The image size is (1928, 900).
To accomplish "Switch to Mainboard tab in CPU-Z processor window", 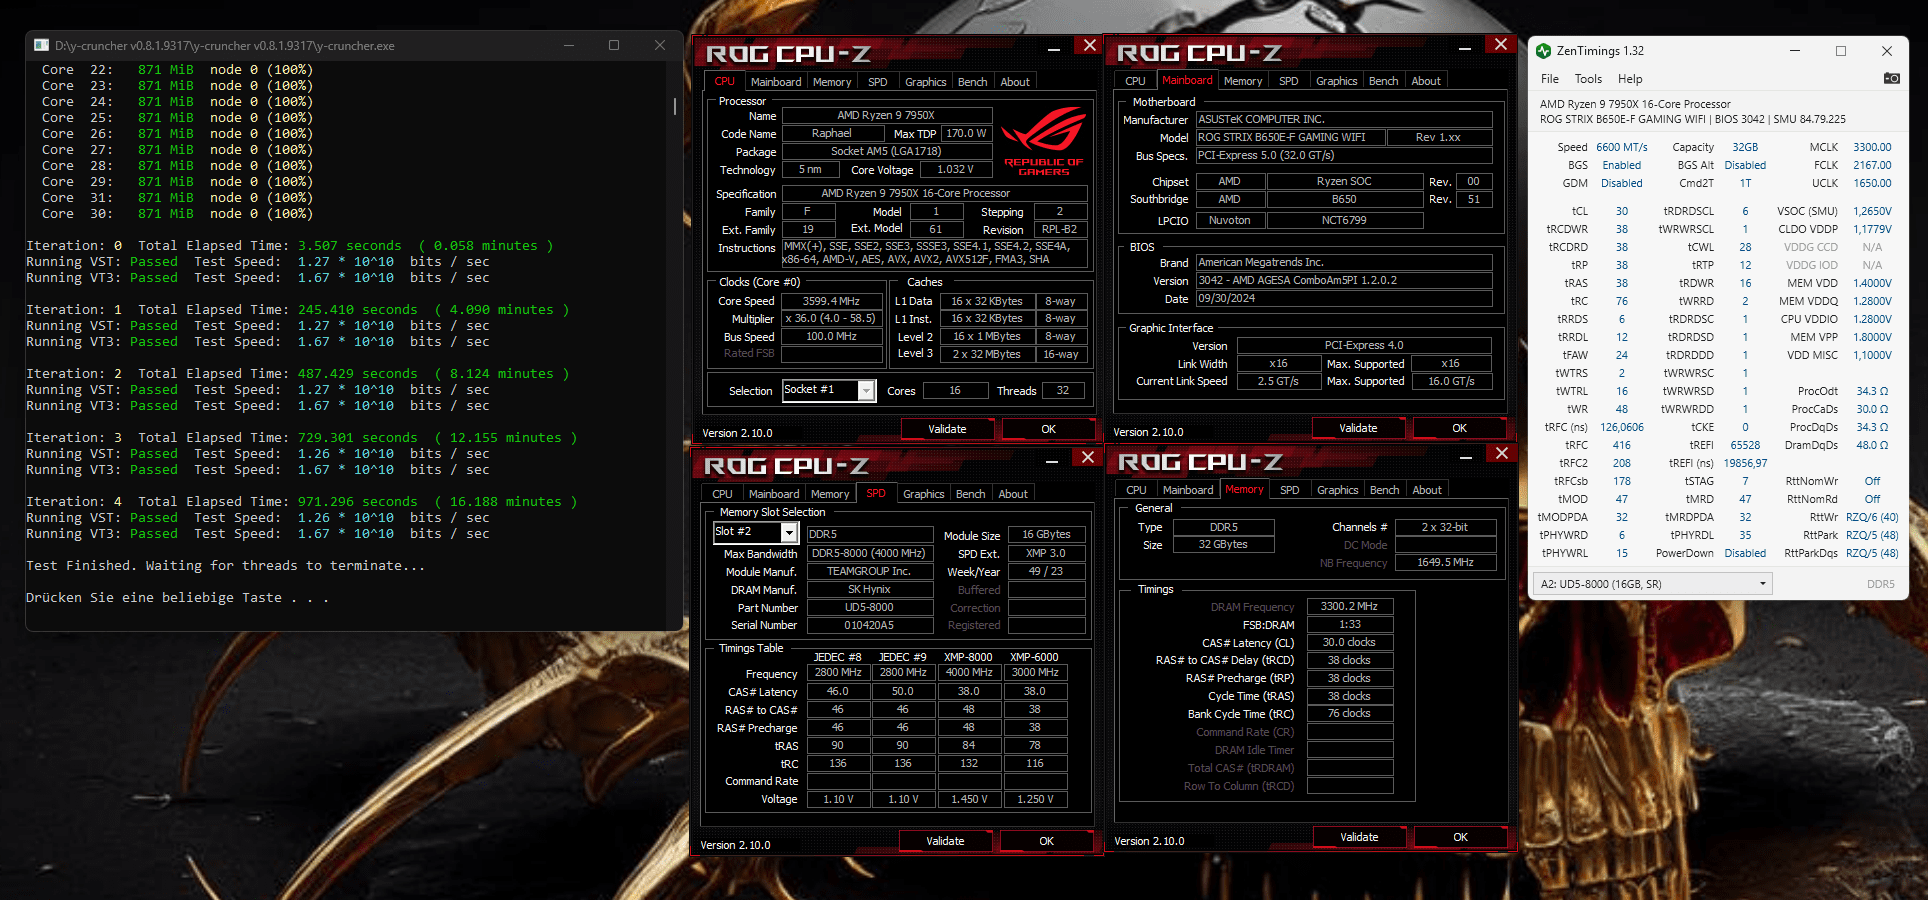I will pos(776,82).
